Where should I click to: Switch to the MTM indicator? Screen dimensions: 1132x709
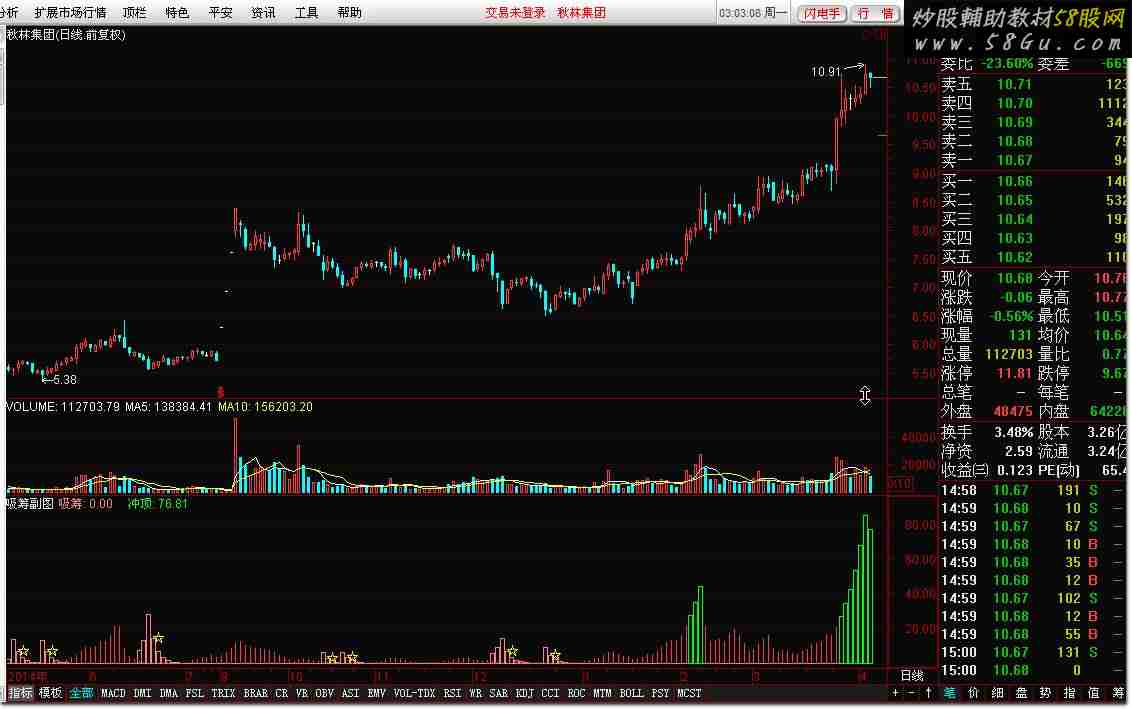click(x=602, y=693)
